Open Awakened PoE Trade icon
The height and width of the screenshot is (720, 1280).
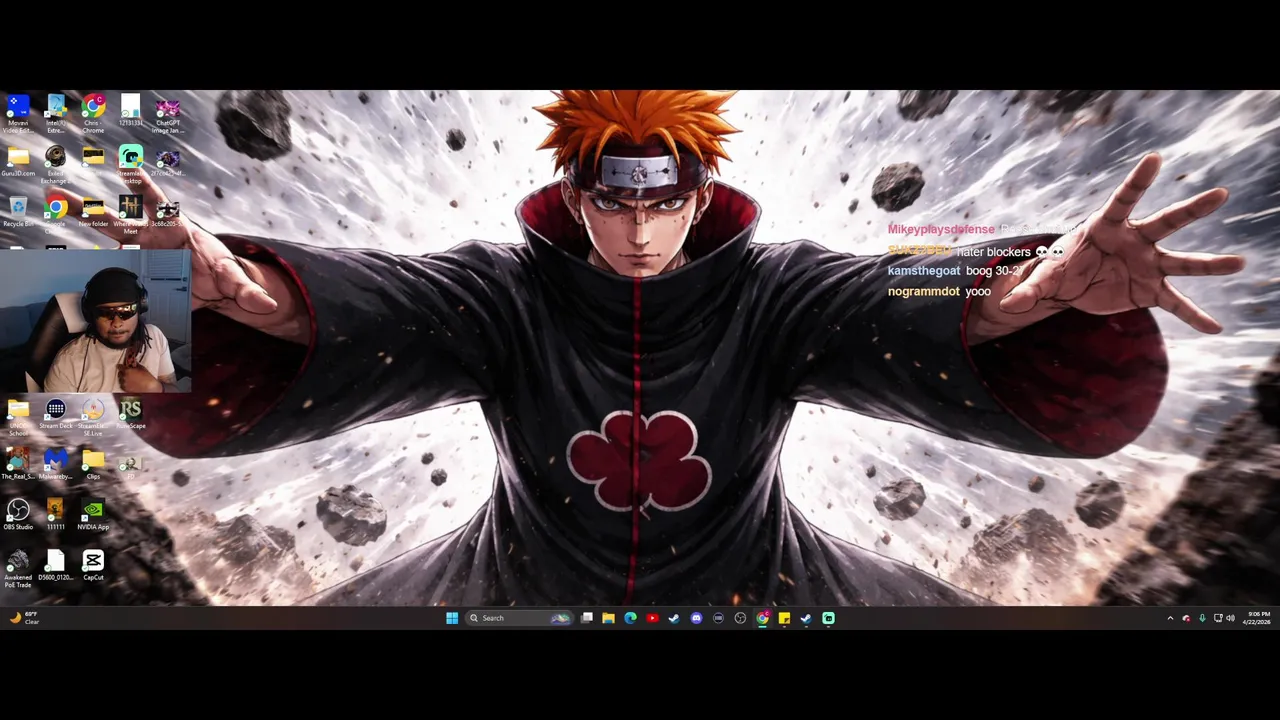tap(18, 568)
